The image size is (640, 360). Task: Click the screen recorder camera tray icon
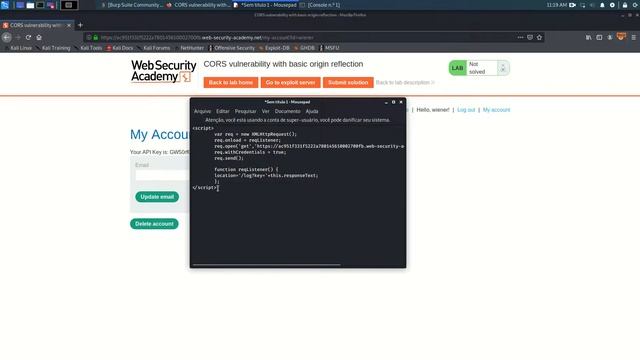pyautogui.click(x=573, y=5)
